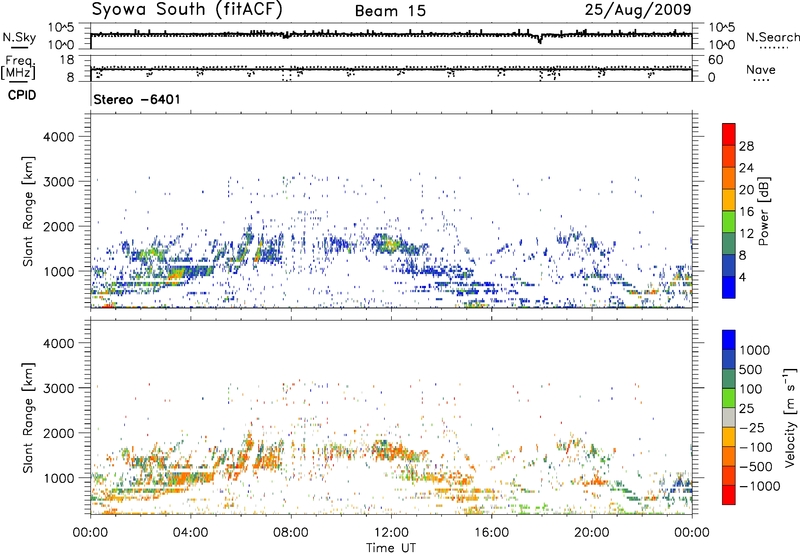This screenshot has height=554, width=800.
Task: Click the date '25/Aug/2009'
Action: click(x=638, y=9)
